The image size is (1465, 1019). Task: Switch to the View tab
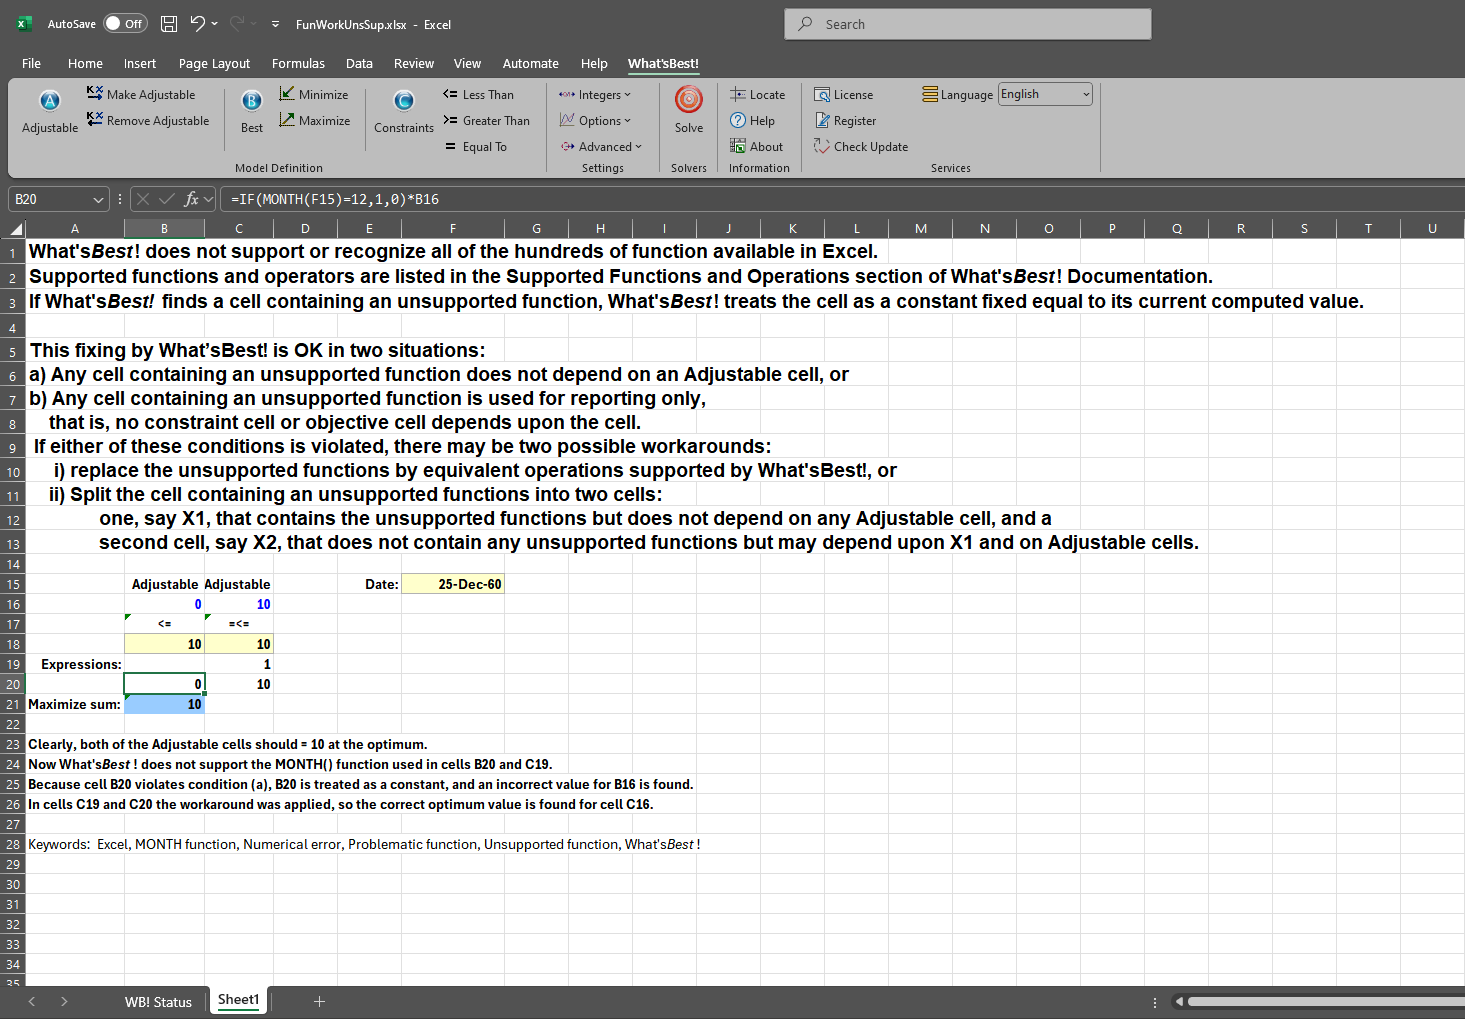tap(467, 63)
